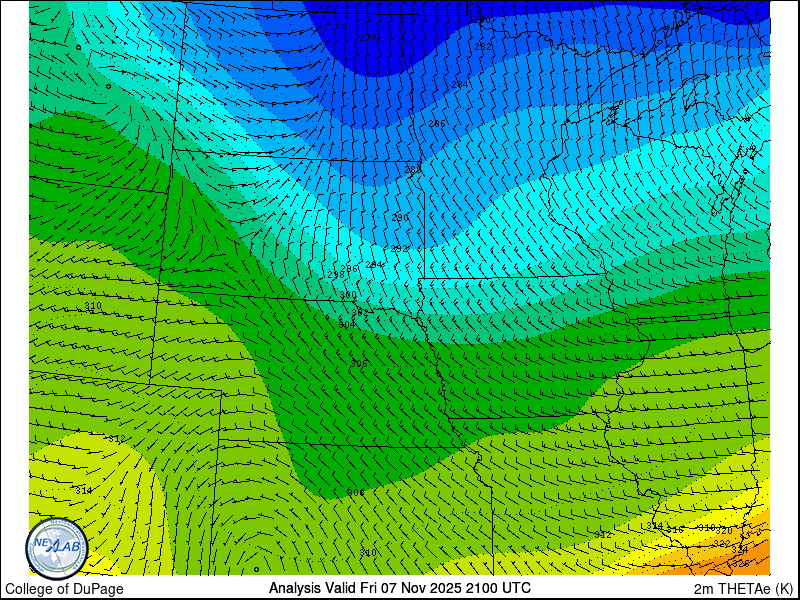Image resolution: width=800 pixels, height=600 pixels.
Task: Pick the 324 contour label
Action: pos(739,551)
